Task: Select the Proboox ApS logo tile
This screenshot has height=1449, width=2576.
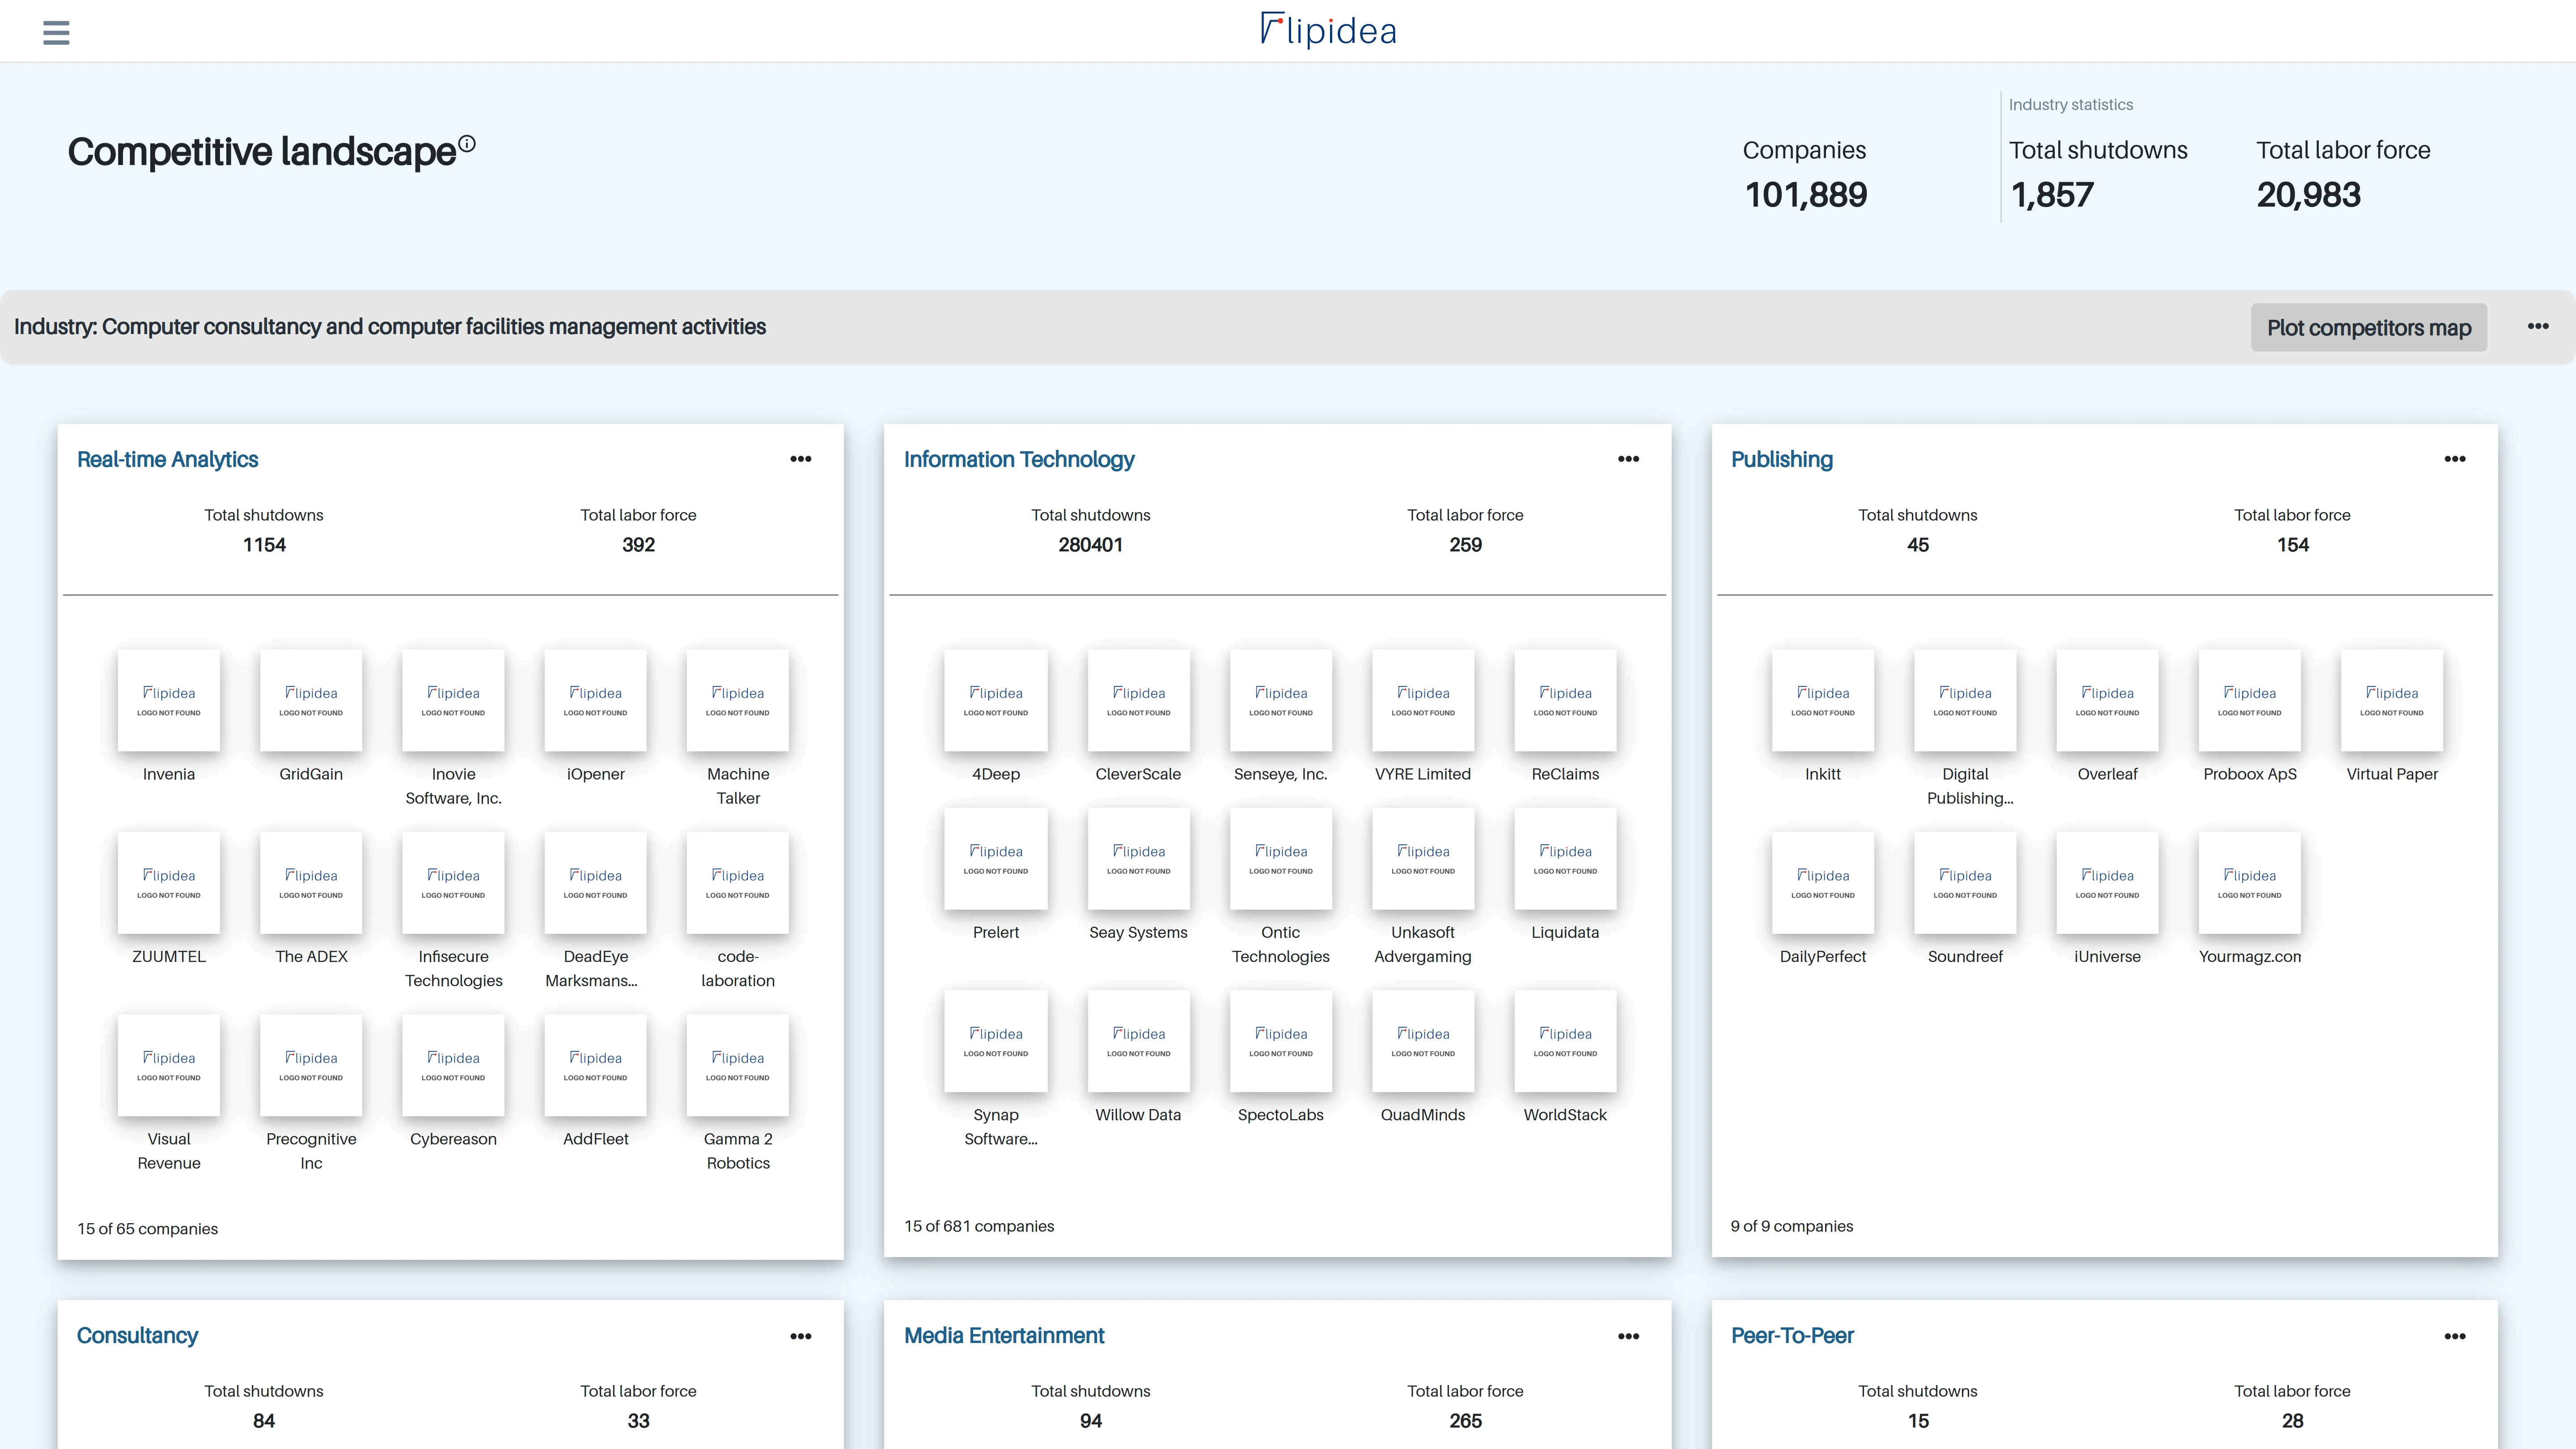Action: coord(2250,700)
